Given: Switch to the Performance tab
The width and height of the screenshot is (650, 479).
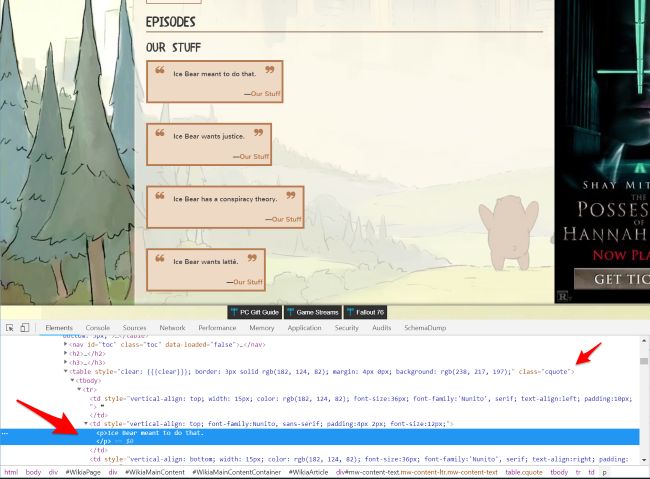Looking at the screenshot, I should (217, 328).
